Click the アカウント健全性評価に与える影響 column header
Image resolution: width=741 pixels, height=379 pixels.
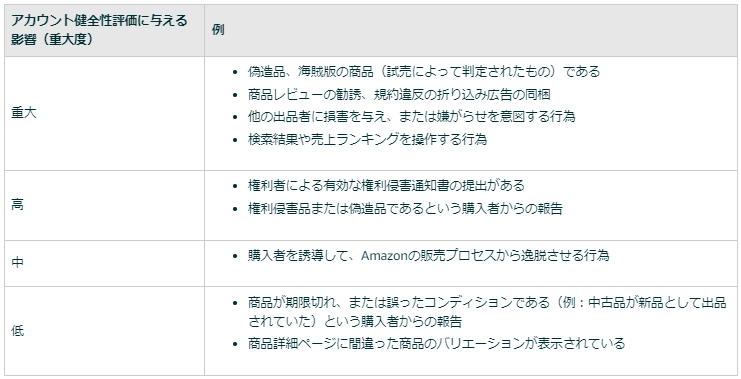(x=99, y=30)
